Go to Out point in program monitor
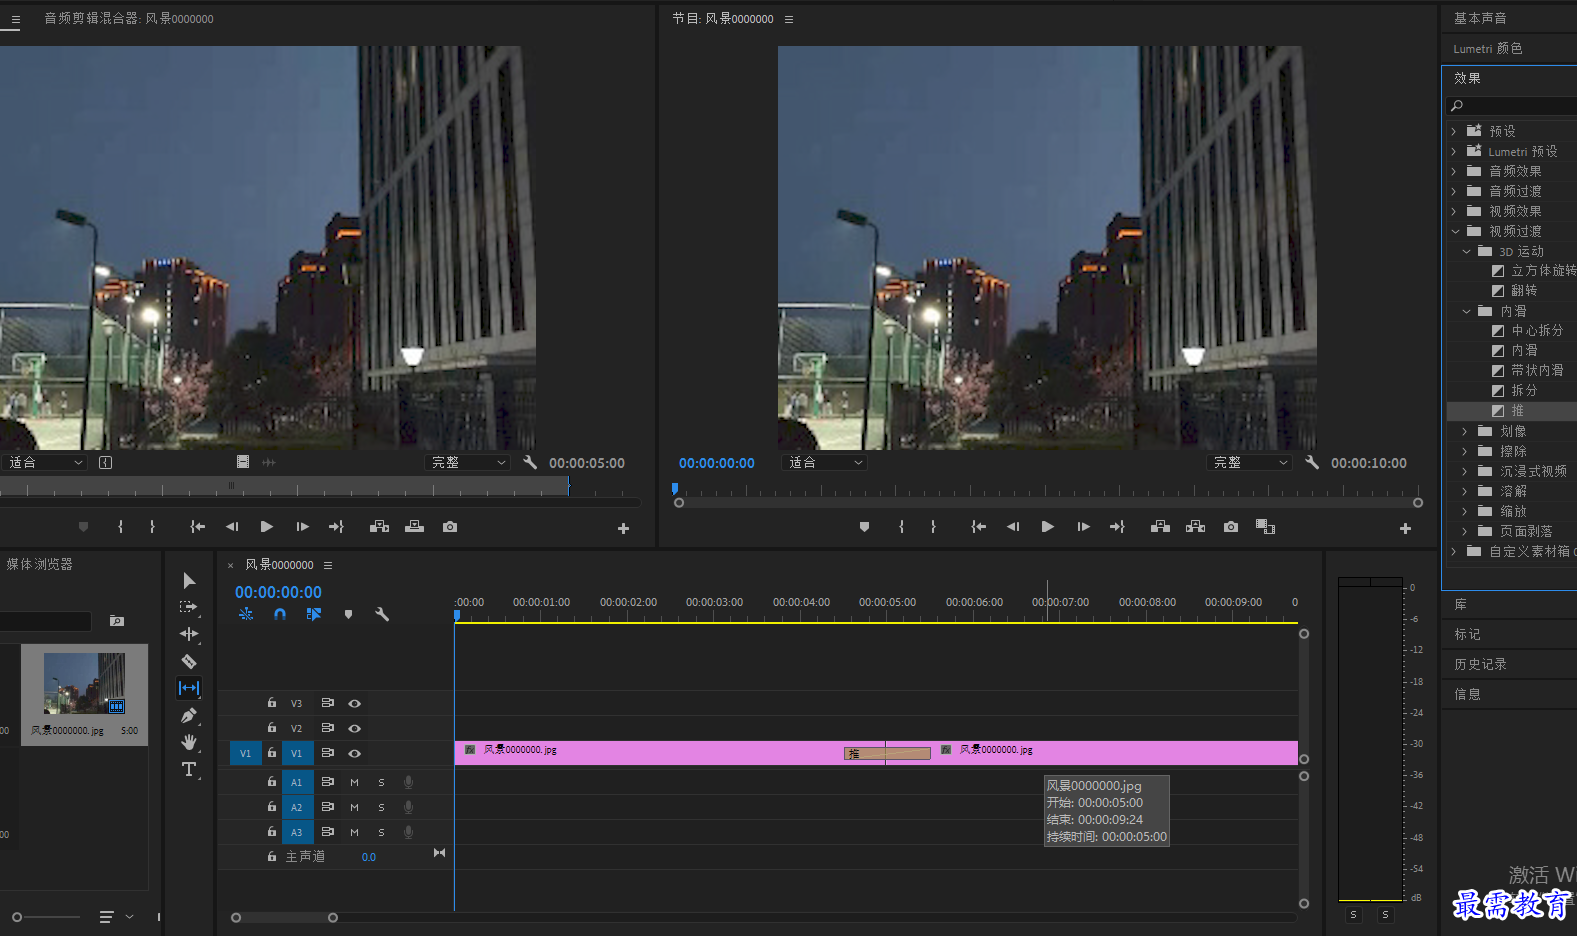The image size is (1577, 936). (x=1117, y=527)
